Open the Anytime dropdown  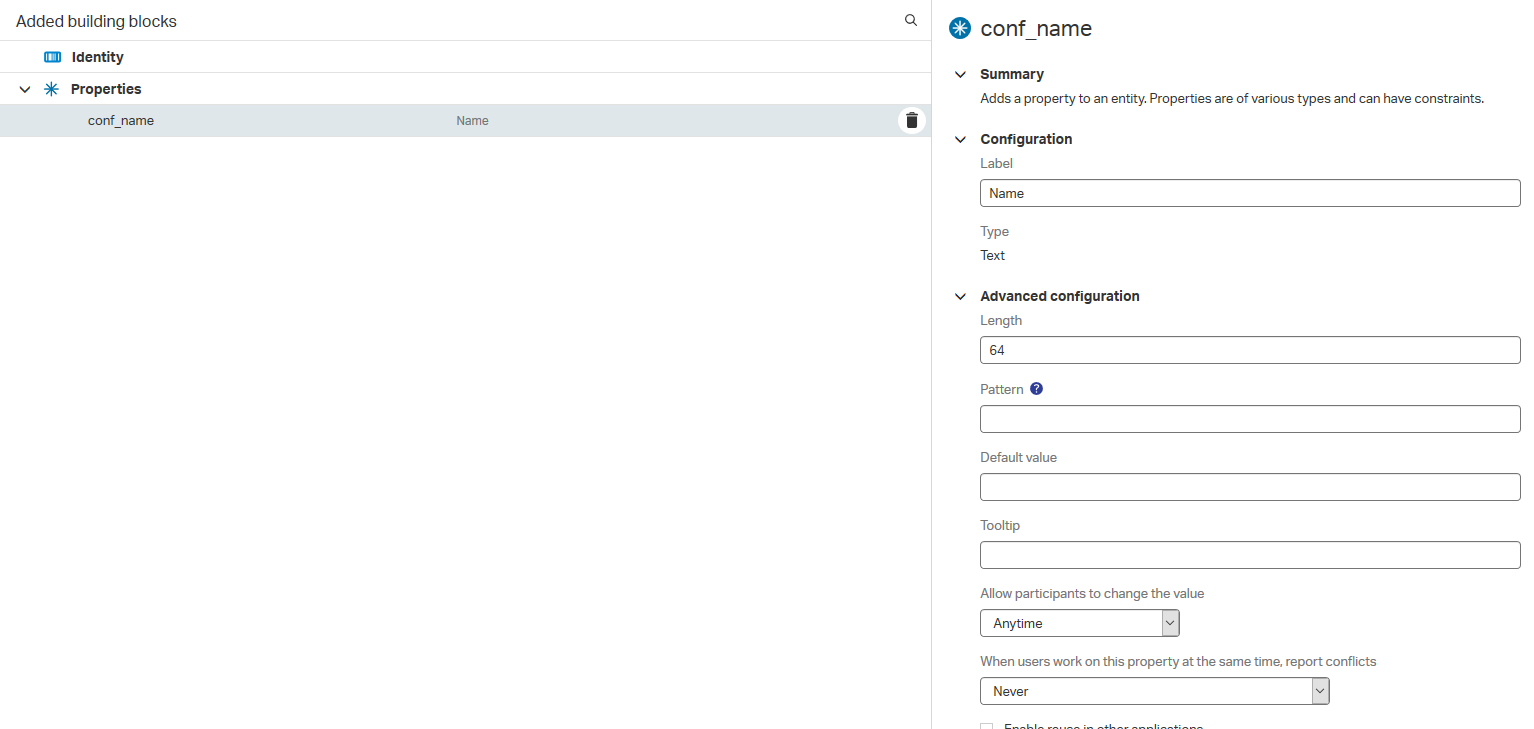[1079, 623]
